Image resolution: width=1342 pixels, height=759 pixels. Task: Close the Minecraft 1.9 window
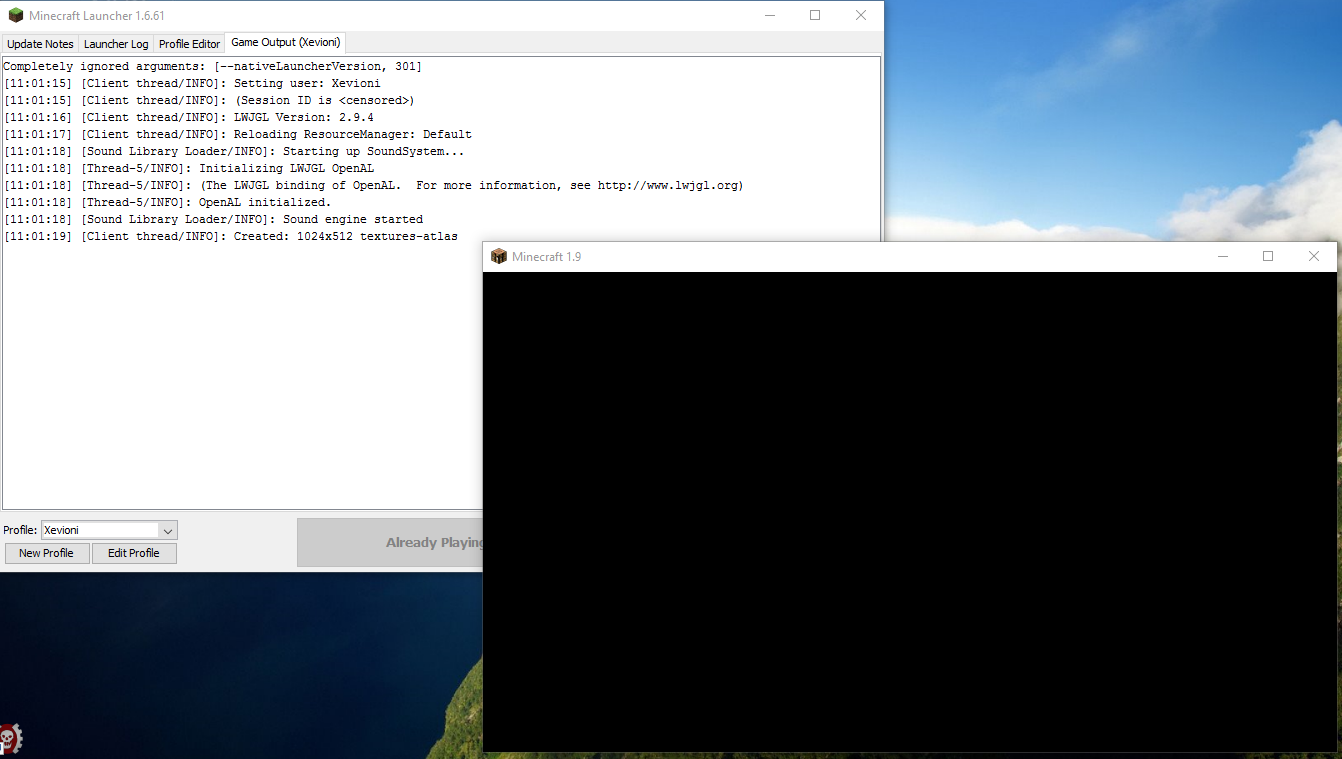tap(1314, 257)
